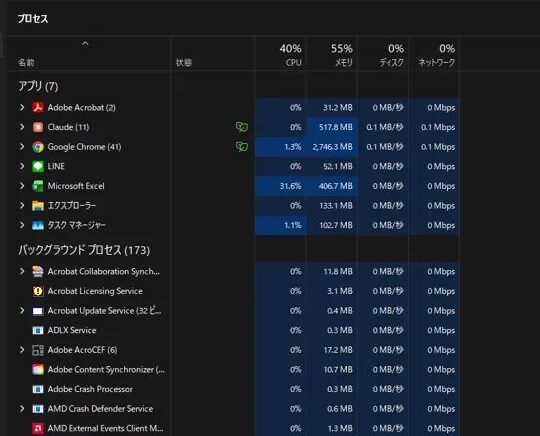Click Excel's 31.6% CPU value

[x=291, y=186]
